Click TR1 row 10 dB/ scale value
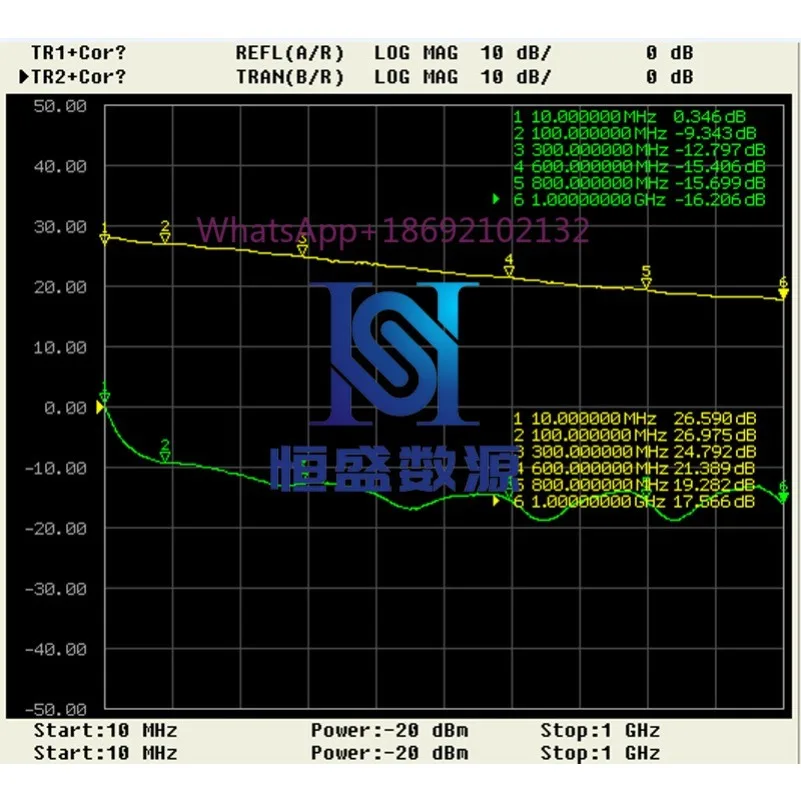 (516, 53)
